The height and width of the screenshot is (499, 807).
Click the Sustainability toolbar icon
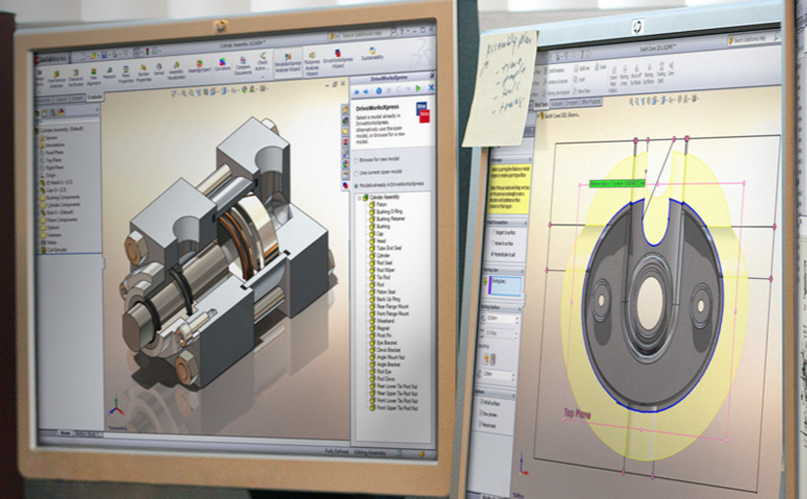(372, 52)
